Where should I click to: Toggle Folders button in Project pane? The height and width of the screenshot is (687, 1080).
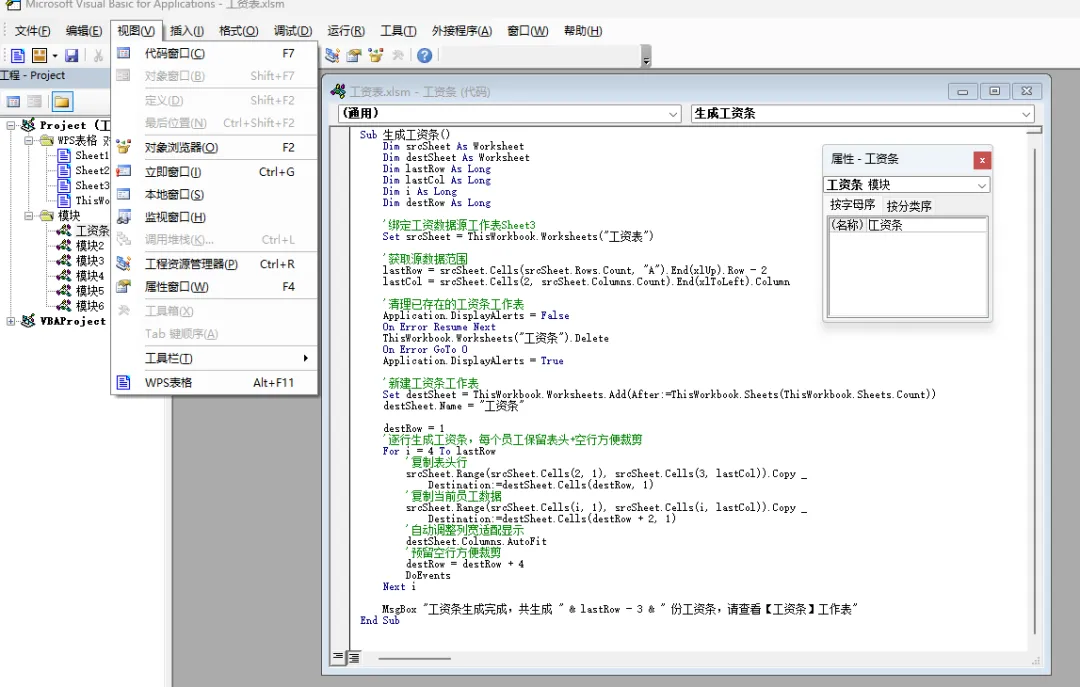click(62, 102)
